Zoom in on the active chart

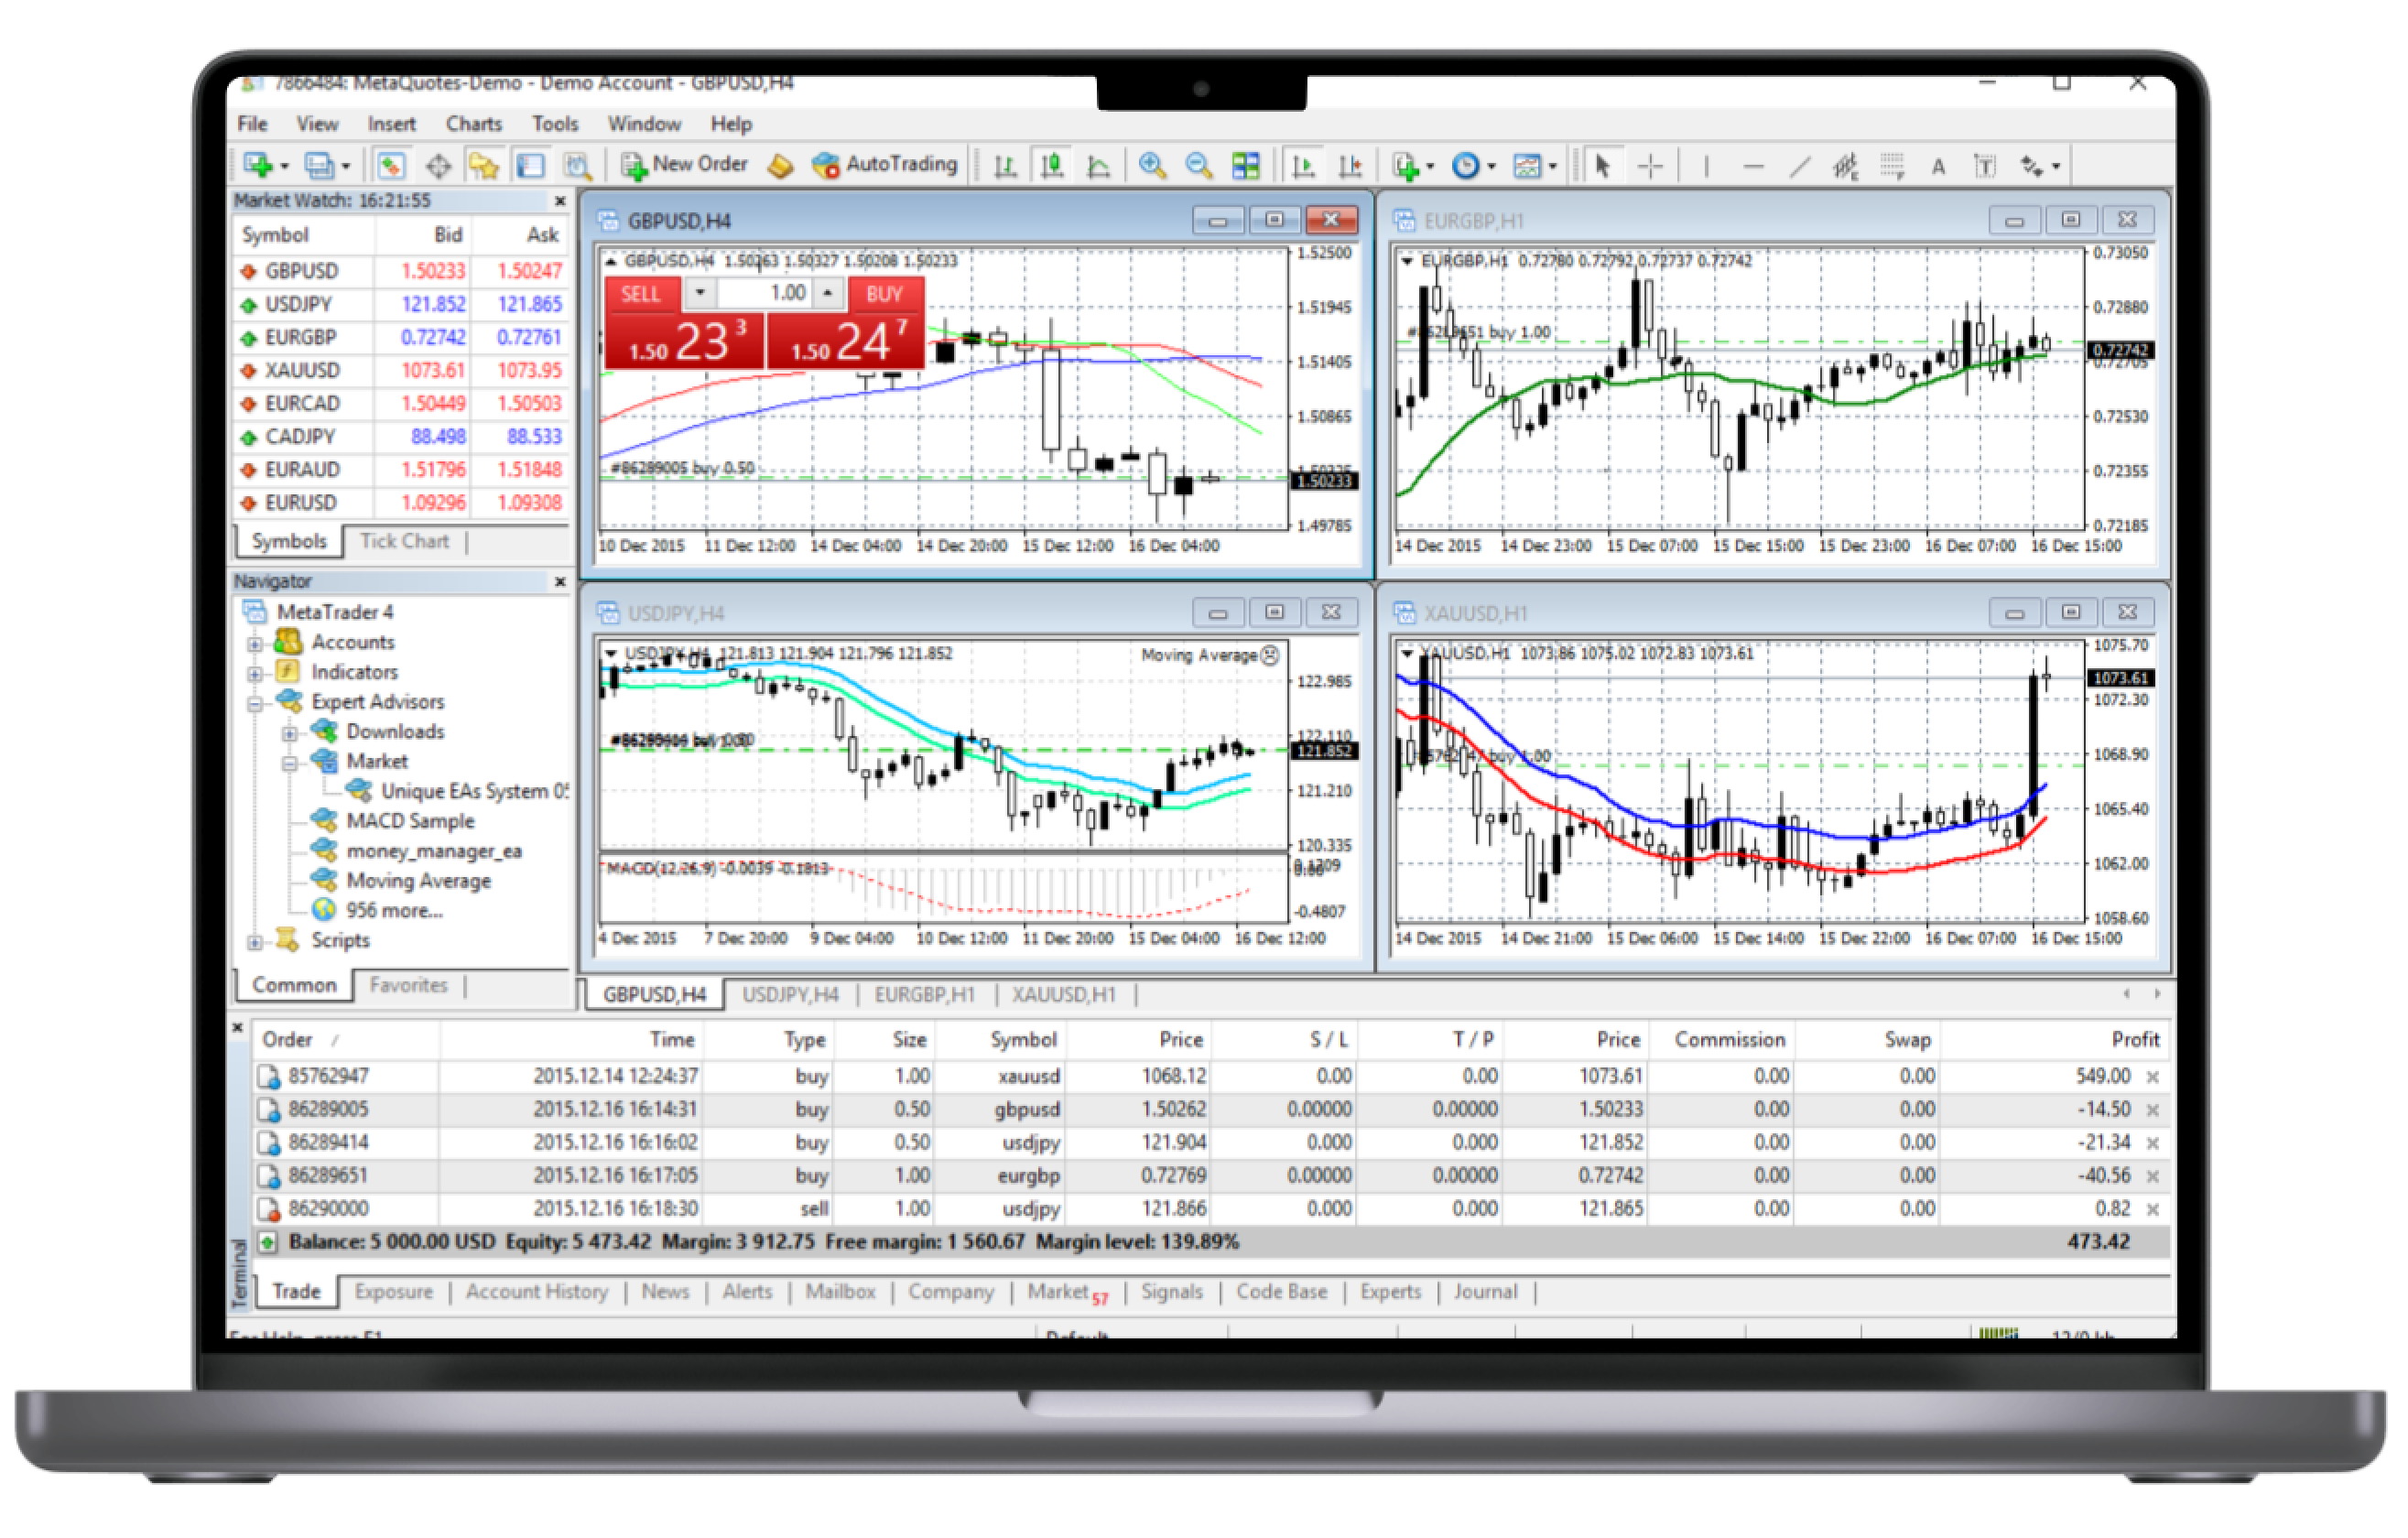point(1152,164)
